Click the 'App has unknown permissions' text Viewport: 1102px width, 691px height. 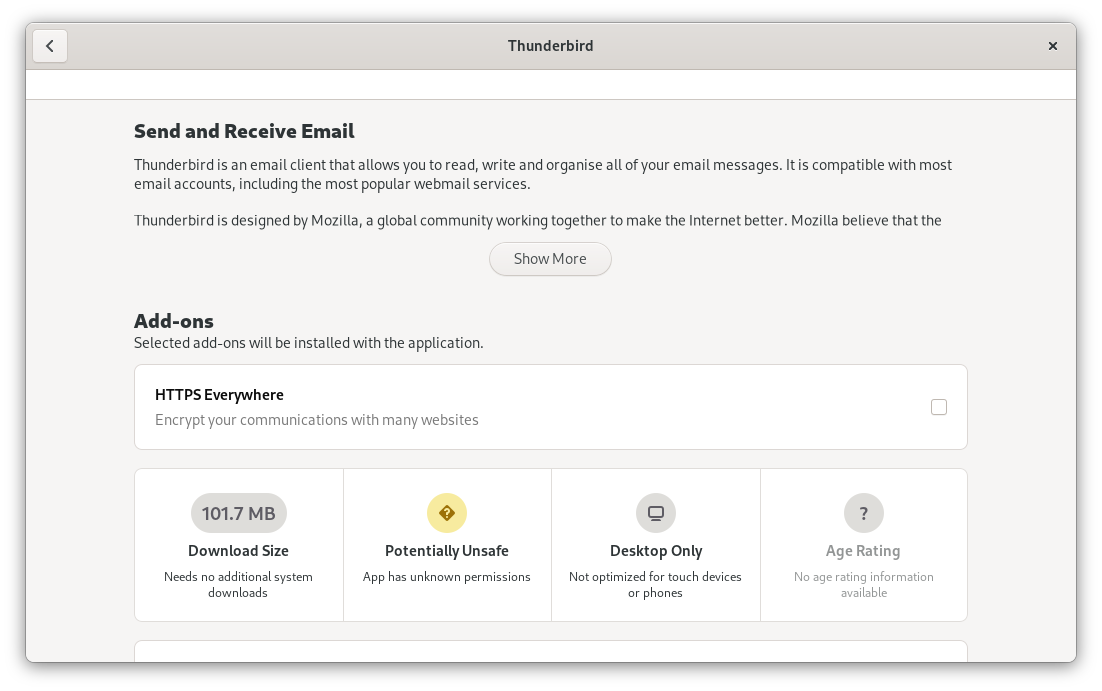click(x=446, y=576)
